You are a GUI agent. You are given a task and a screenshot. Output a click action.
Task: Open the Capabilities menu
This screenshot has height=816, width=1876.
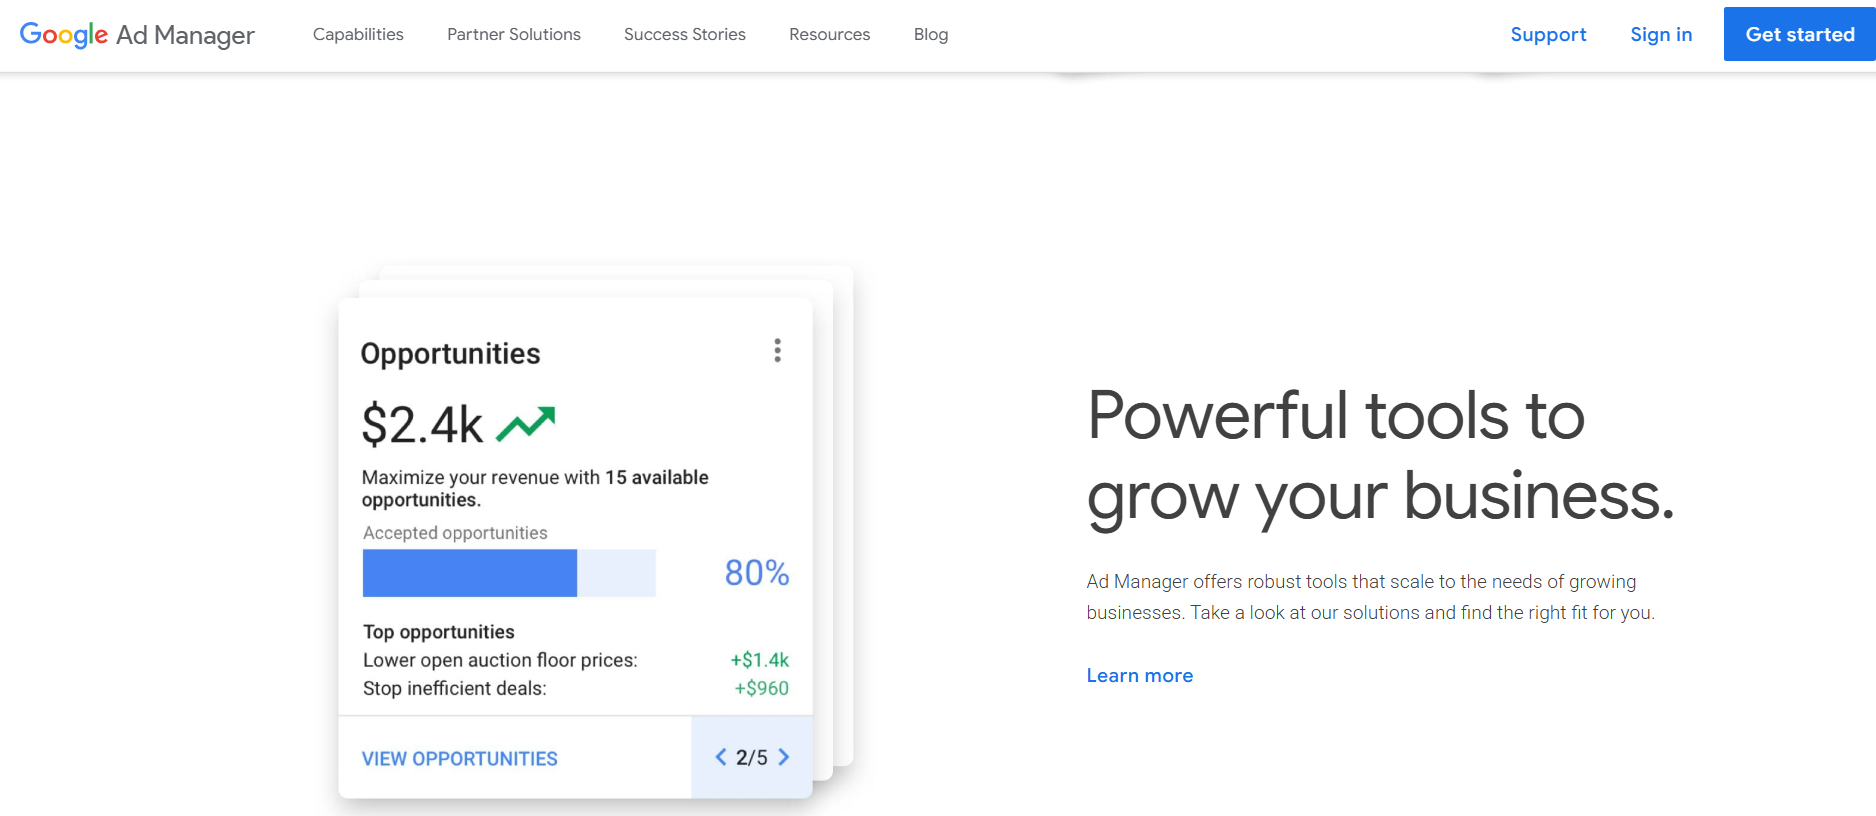tap(358, 34)
